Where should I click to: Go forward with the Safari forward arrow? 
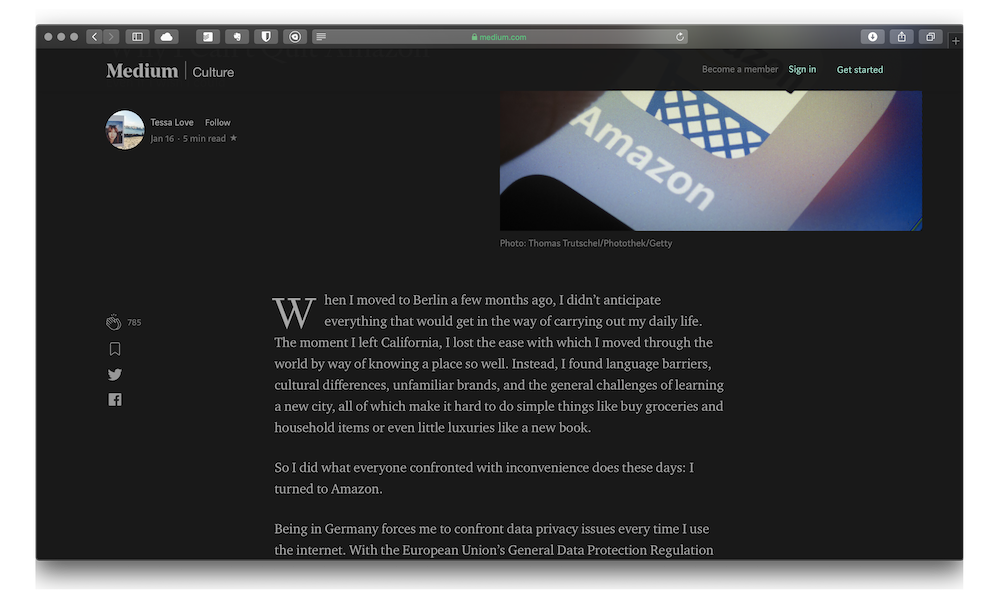click(111, 37)
